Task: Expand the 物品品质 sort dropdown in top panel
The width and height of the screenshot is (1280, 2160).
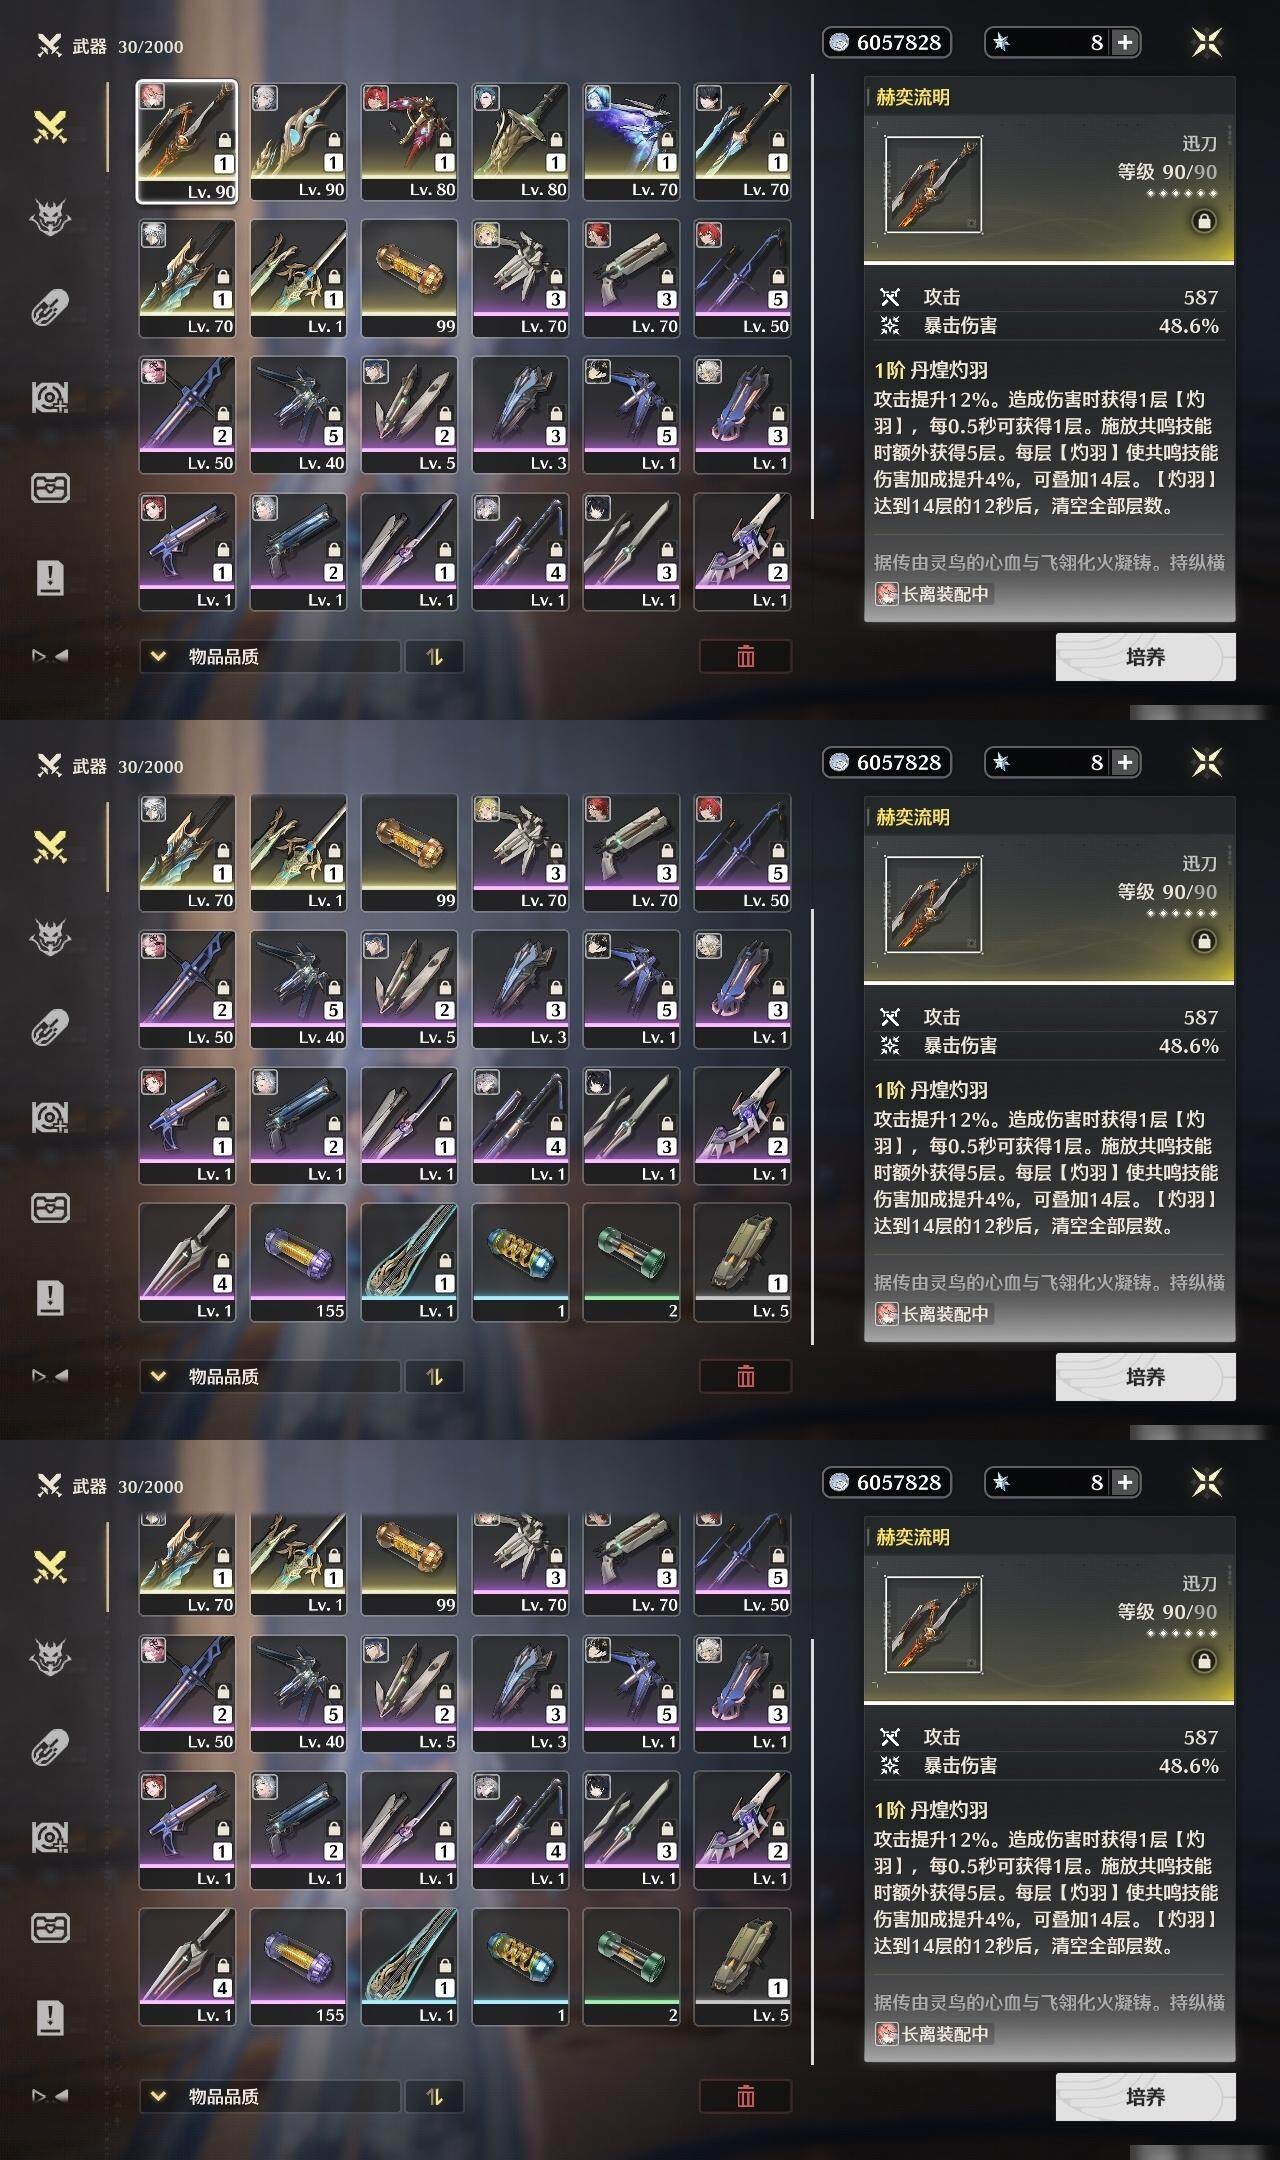Action: point(270,657)
